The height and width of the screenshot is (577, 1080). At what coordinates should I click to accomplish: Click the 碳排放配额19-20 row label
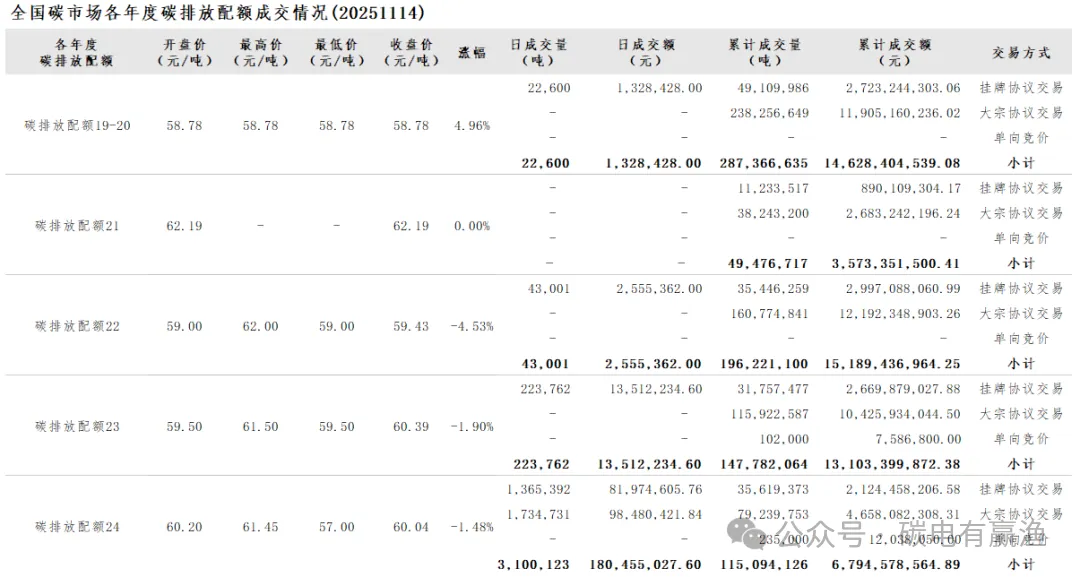tap(77, 126)
